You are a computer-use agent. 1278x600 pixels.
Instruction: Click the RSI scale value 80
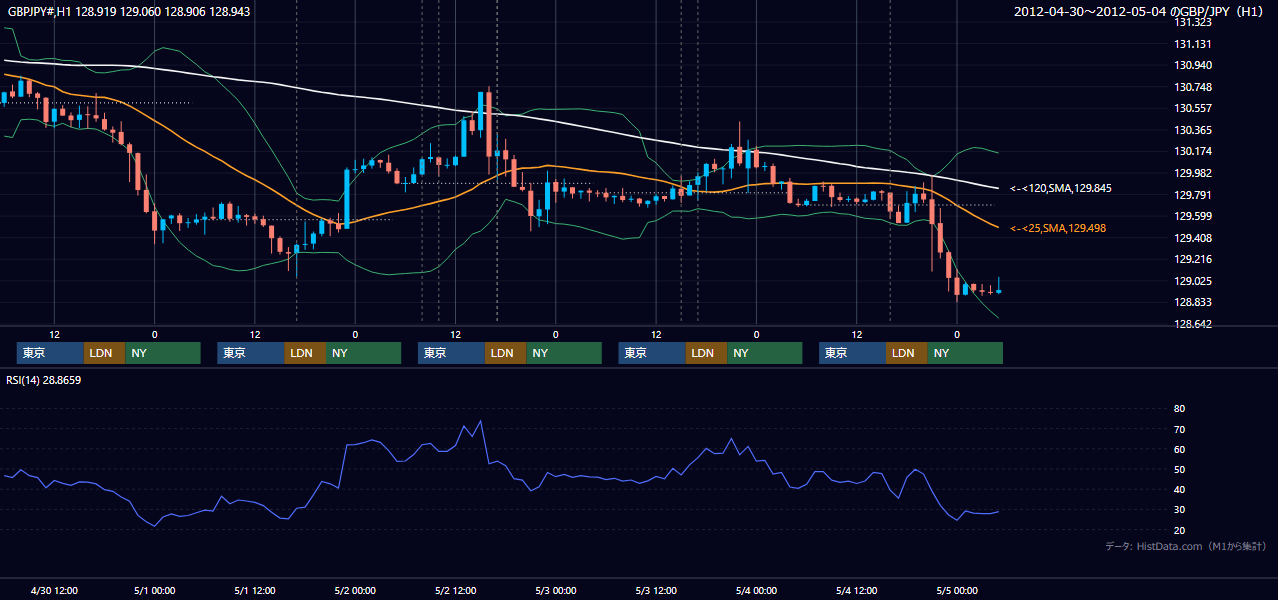[1179, 409]
